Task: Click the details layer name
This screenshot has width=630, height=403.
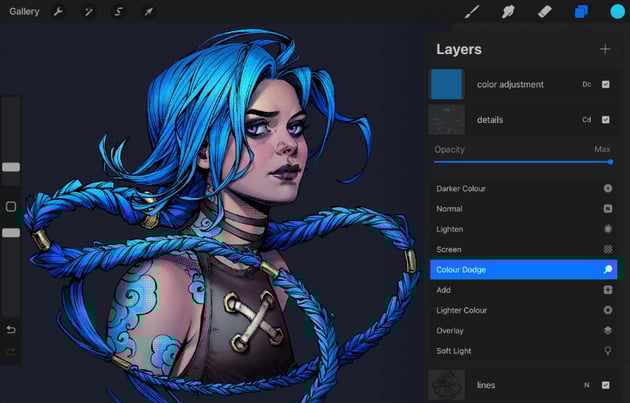Action: coord(490,120)
